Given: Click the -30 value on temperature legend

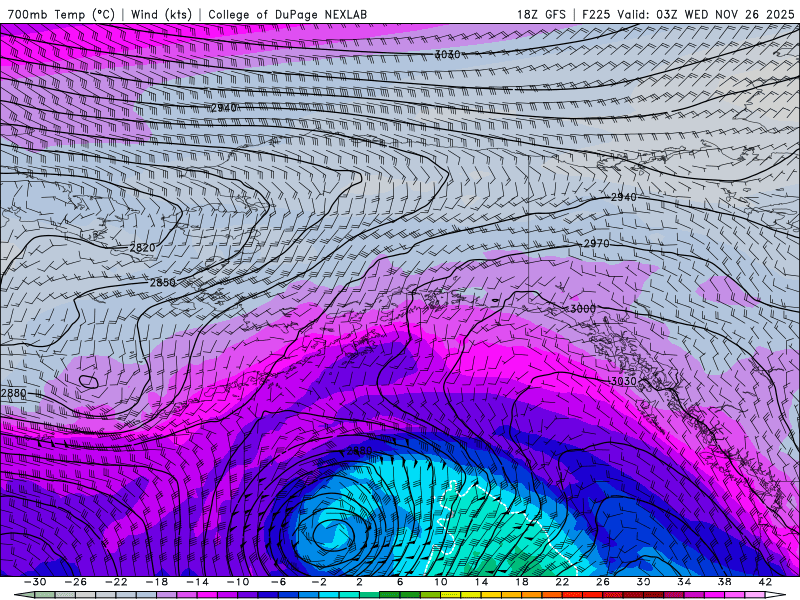Looking at the screenshot, I should [x=35, y=582].
